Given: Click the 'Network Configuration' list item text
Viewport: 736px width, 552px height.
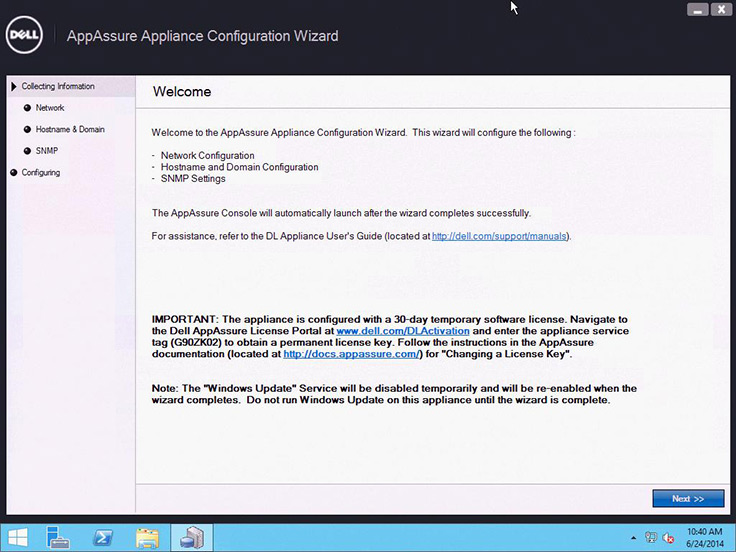Looking at the screenshot, I should coord(207,155).
